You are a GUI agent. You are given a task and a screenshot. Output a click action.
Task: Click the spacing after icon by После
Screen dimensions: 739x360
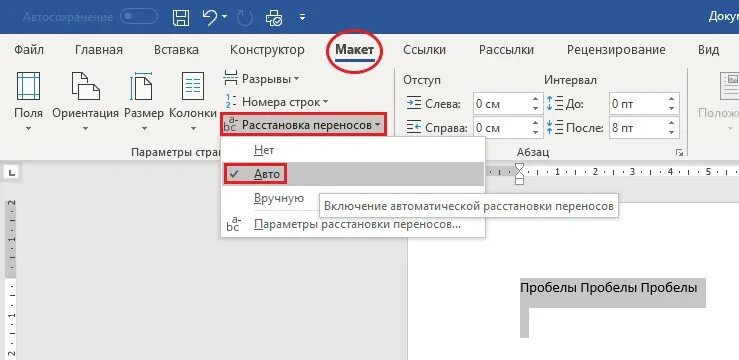pos(554,127)
